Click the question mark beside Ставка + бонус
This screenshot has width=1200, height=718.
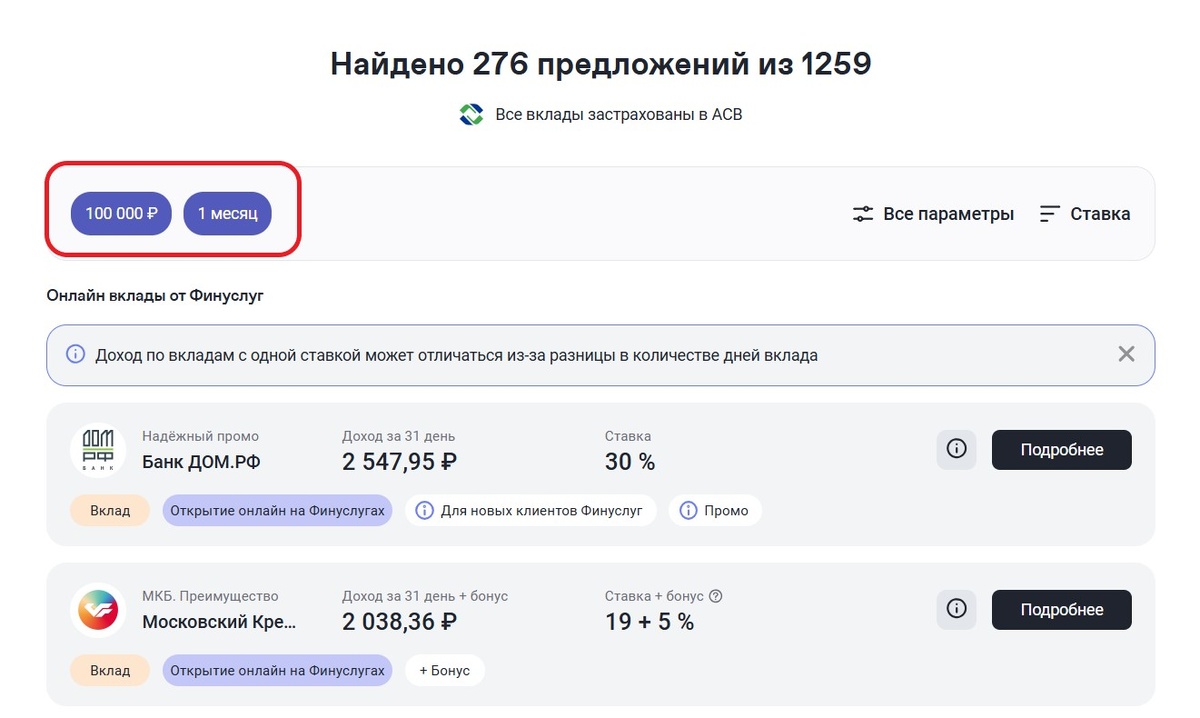pos(716,594)
